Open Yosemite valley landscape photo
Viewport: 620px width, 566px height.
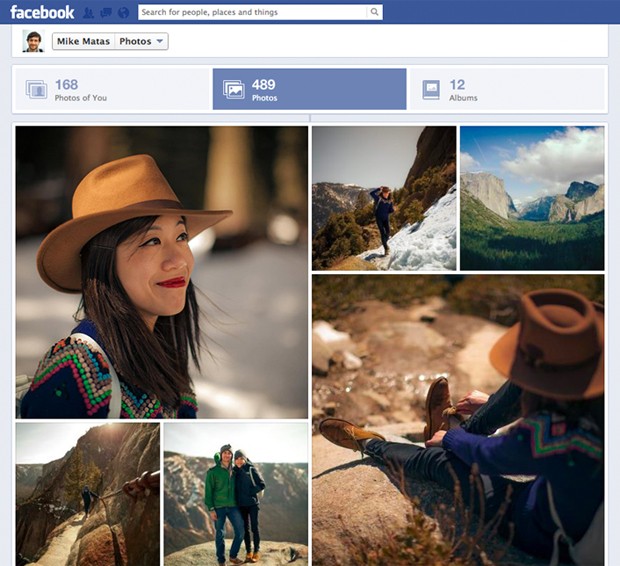(x=531, y=197)
